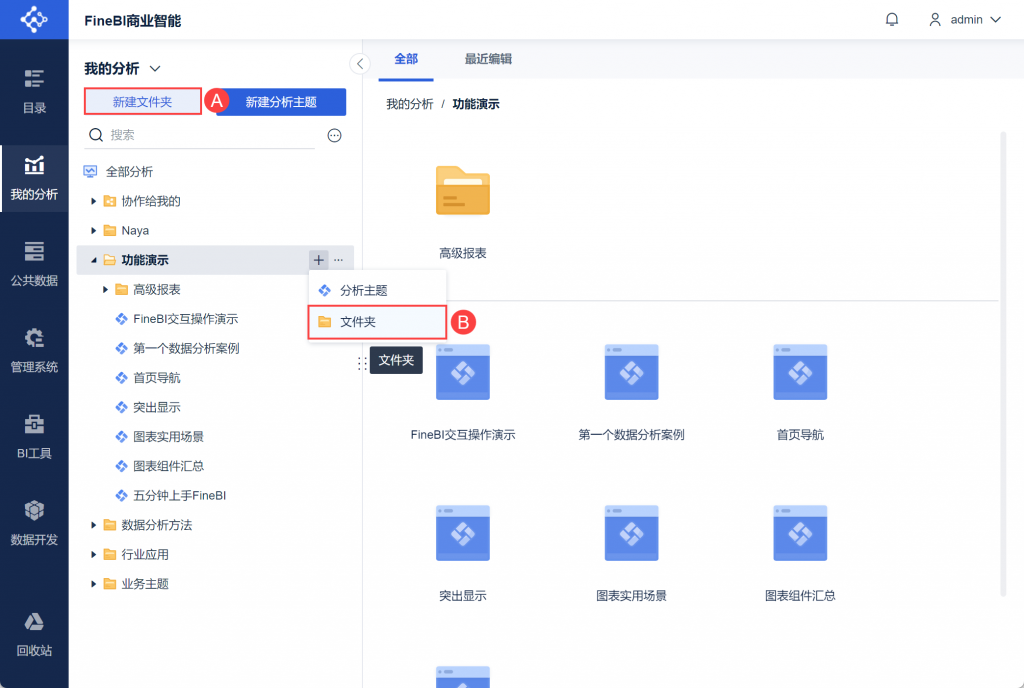Open 回收站 recycle bin sidebar icon
Viewport: 1024px width, 688px height.
pos(34,634)
